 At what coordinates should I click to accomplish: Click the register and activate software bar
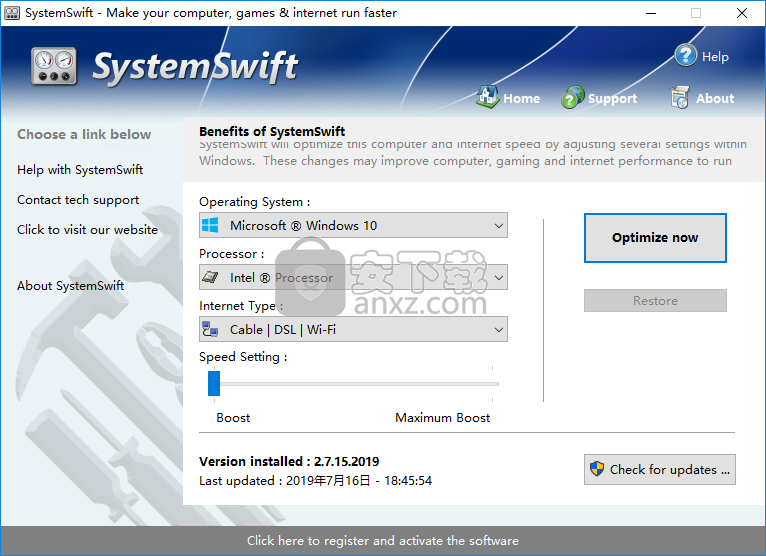click(x=383, y=541)
